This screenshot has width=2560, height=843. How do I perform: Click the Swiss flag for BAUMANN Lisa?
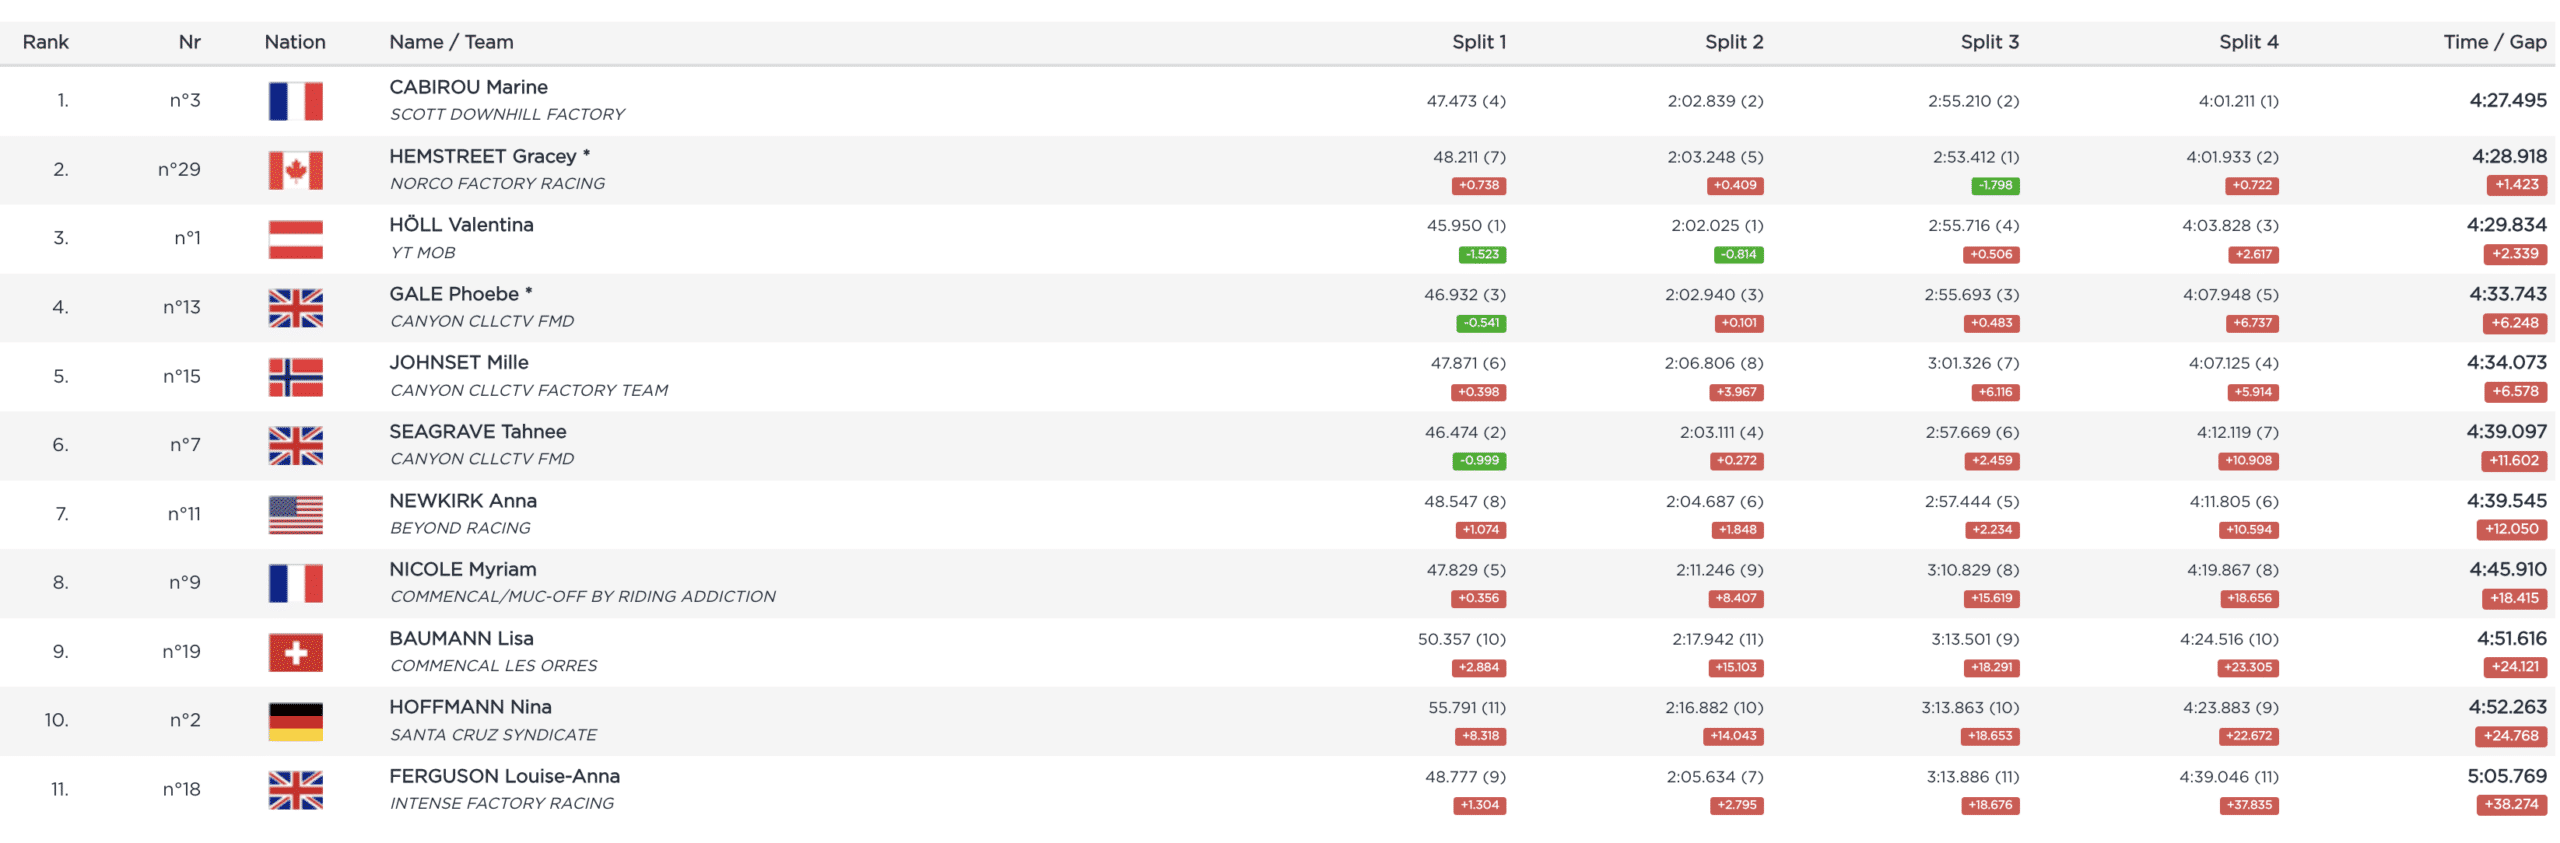(x=295, y=653)
